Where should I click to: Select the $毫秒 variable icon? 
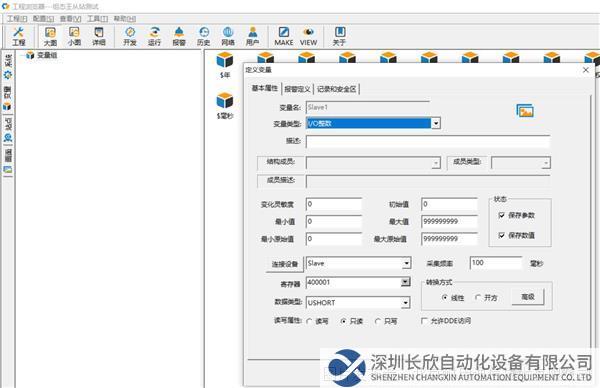[x=225, y=106]
